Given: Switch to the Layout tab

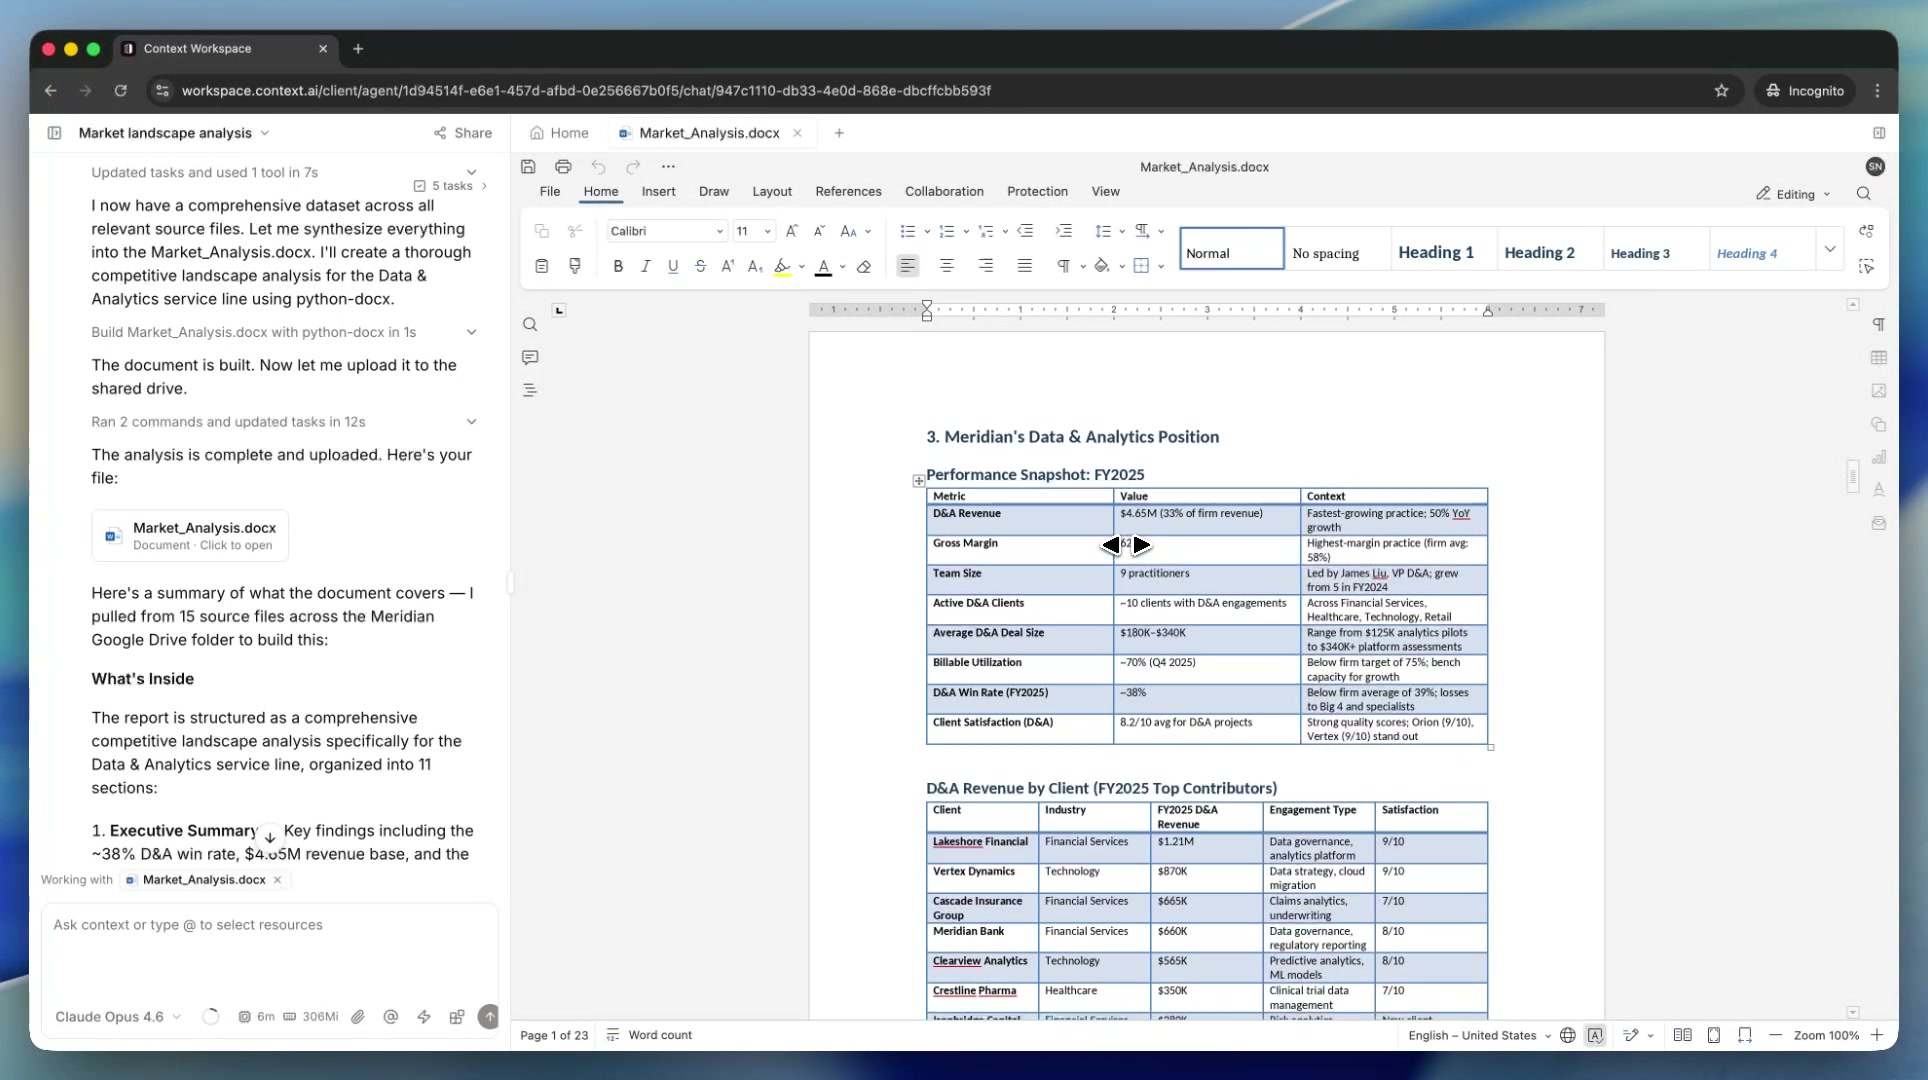Looking at the screenshot, I should 772,192.
